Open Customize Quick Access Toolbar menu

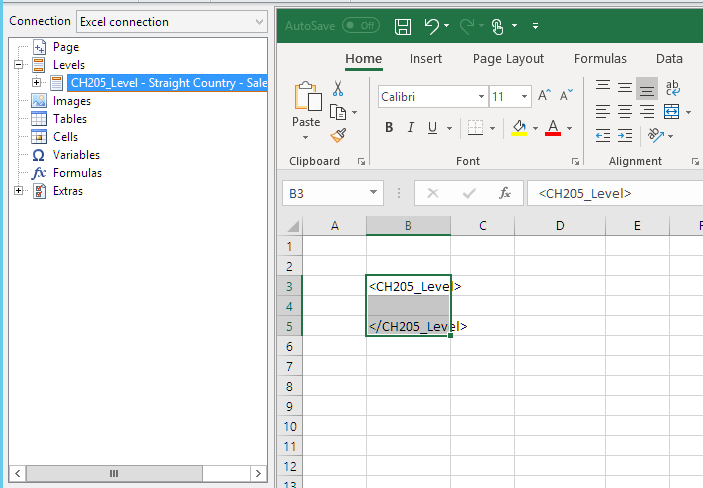[535, 26]
